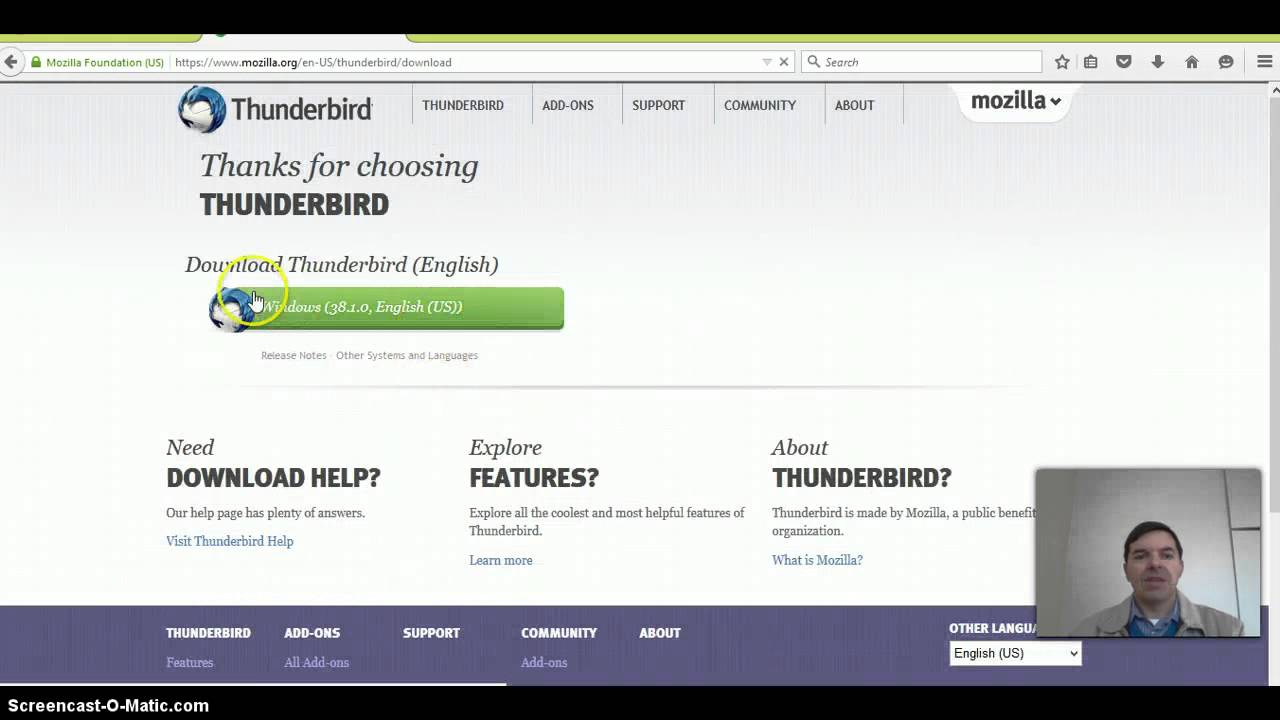Click footer ADD-ONS heading
This screenshot has height=720, width=1280.
click(x=312, y=633)
